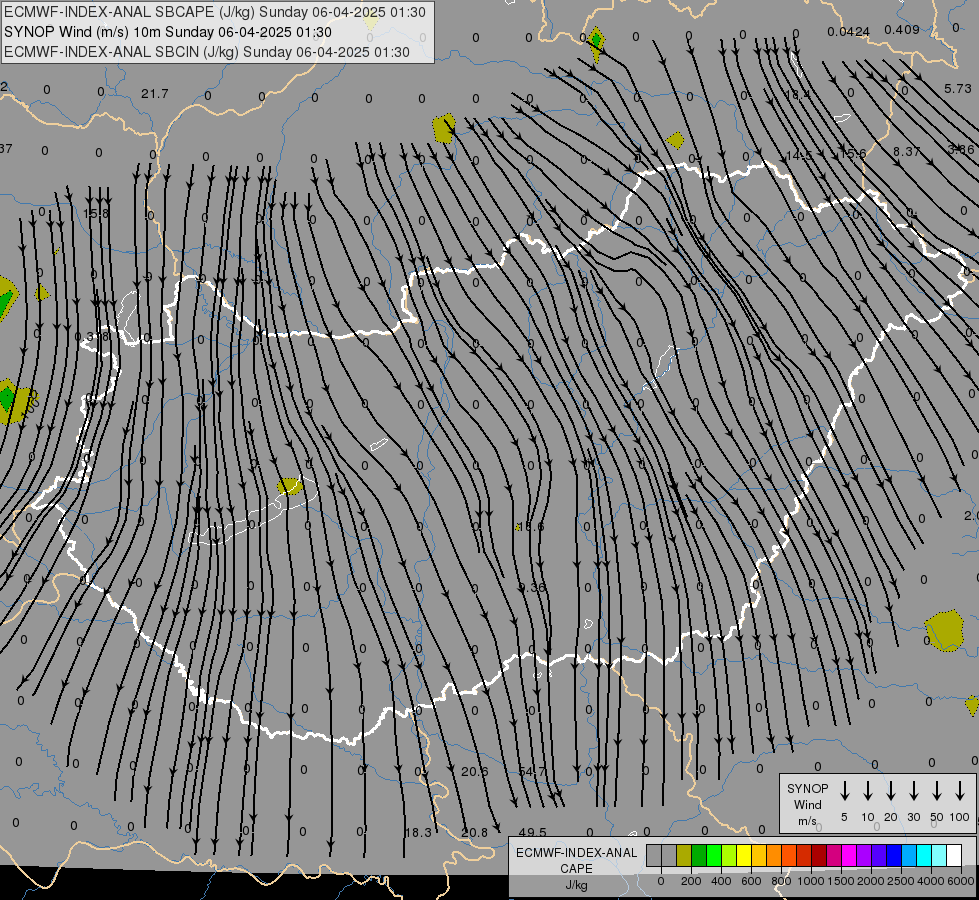979x900 pixels.
Task: Click the 5.73 value on the map
Action: pos(958,89)
